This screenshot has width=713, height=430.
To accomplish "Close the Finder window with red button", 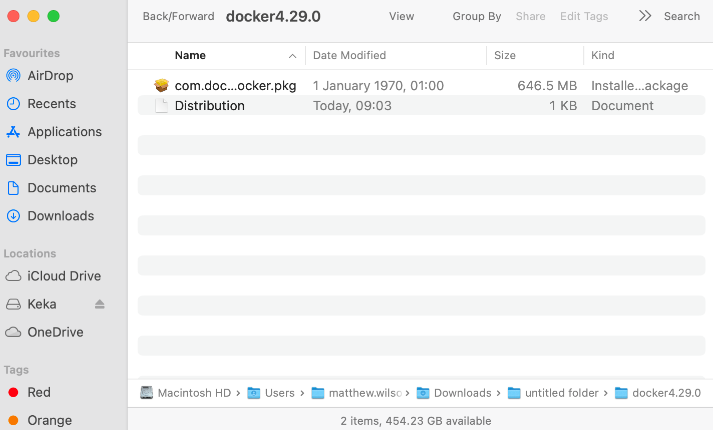I will click(x=13, y=16).
